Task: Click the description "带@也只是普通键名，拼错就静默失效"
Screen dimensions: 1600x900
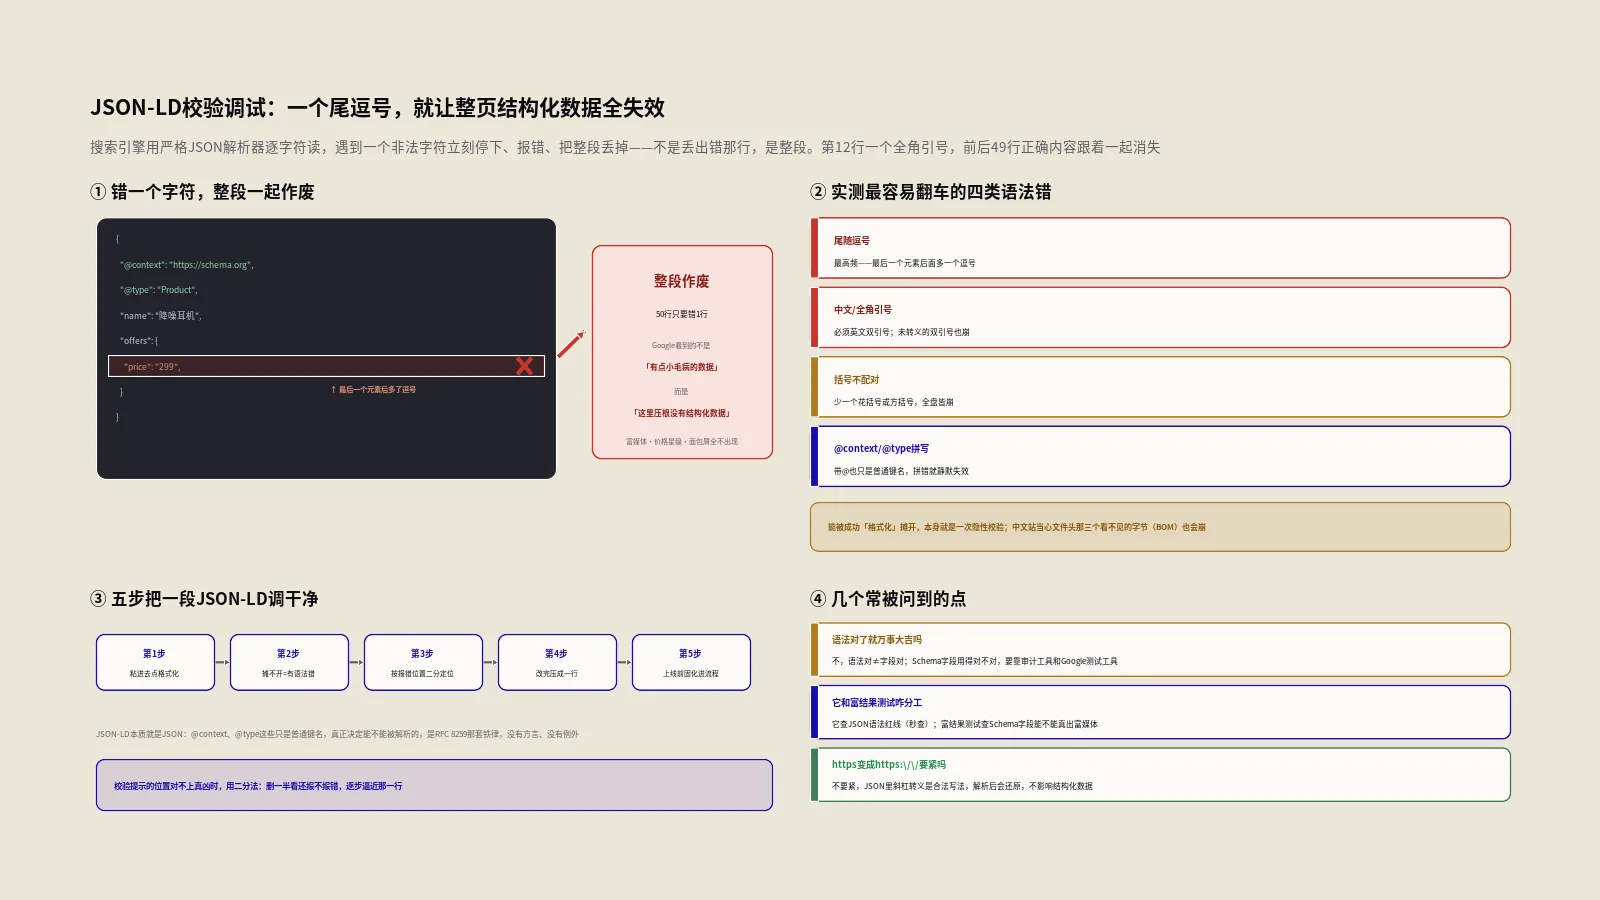Action: click(901, 471)
